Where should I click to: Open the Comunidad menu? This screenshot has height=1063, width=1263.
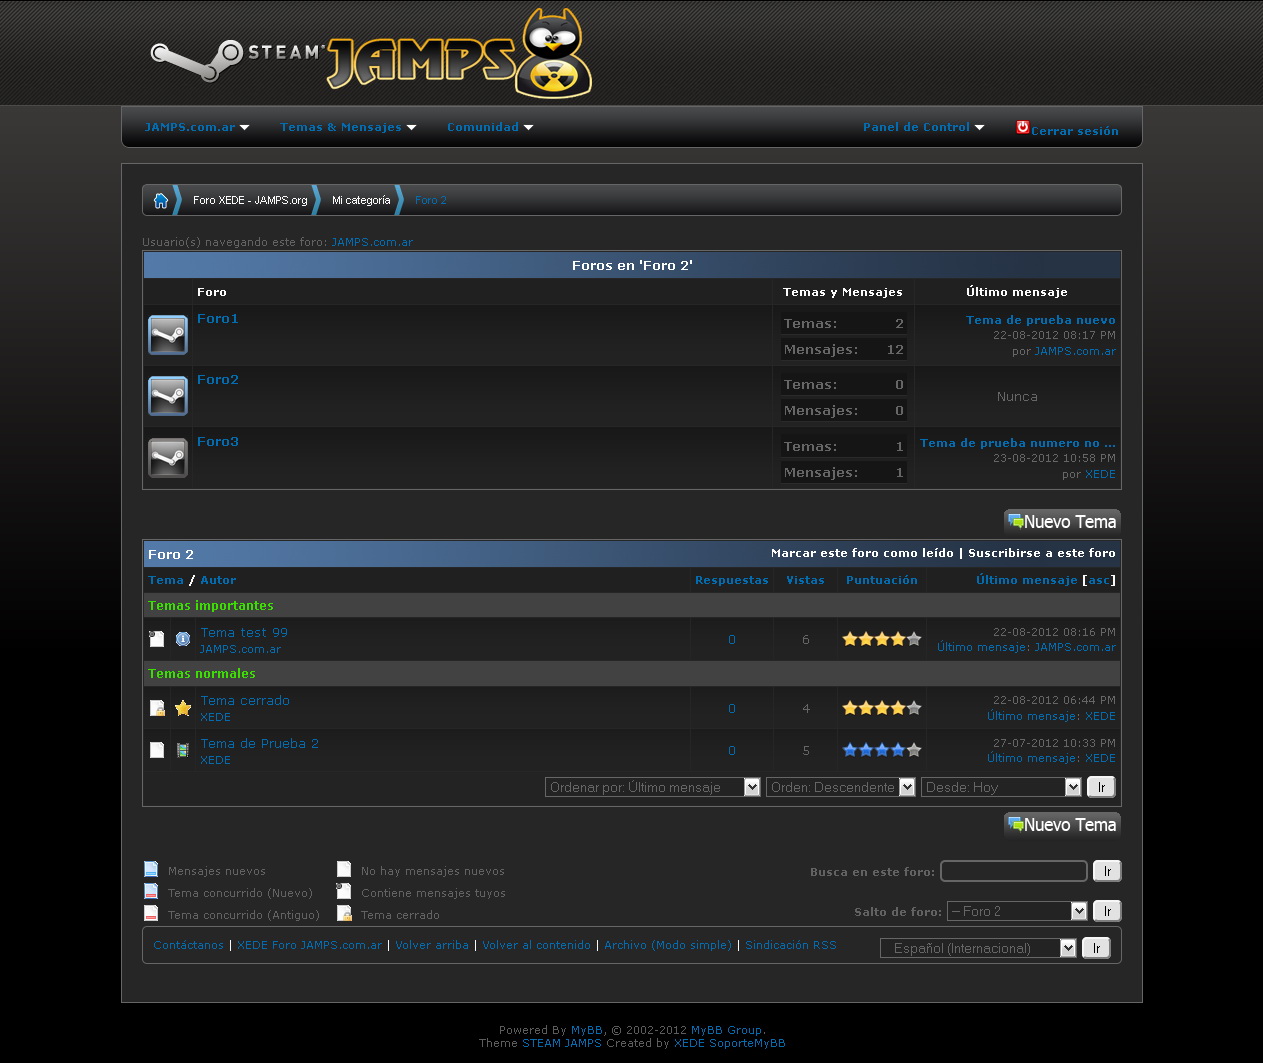click(x=489, y=127)
